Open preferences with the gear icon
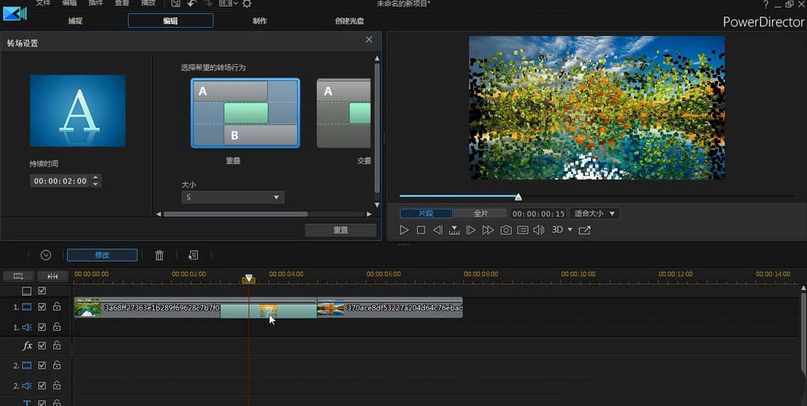807x406 pixels. [x=247, y=4]
